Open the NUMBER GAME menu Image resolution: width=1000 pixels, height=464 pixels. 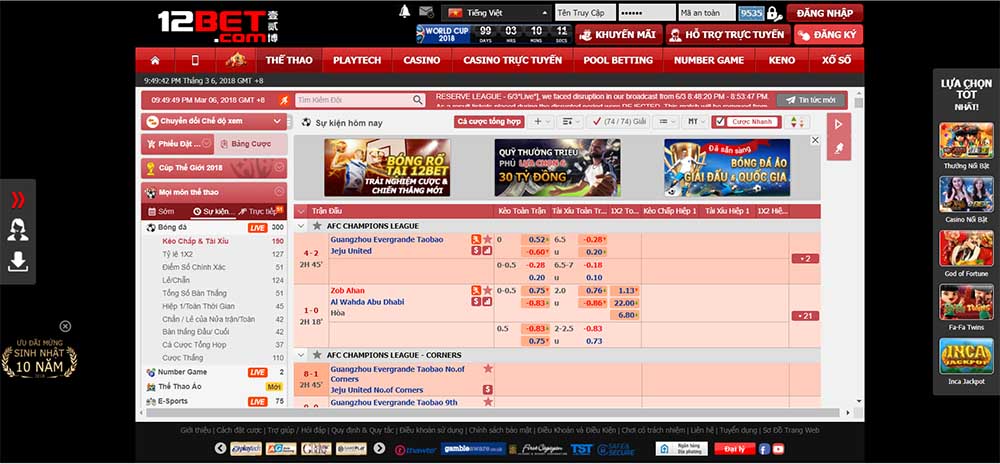pyautogui.click(x=709, y=61)
